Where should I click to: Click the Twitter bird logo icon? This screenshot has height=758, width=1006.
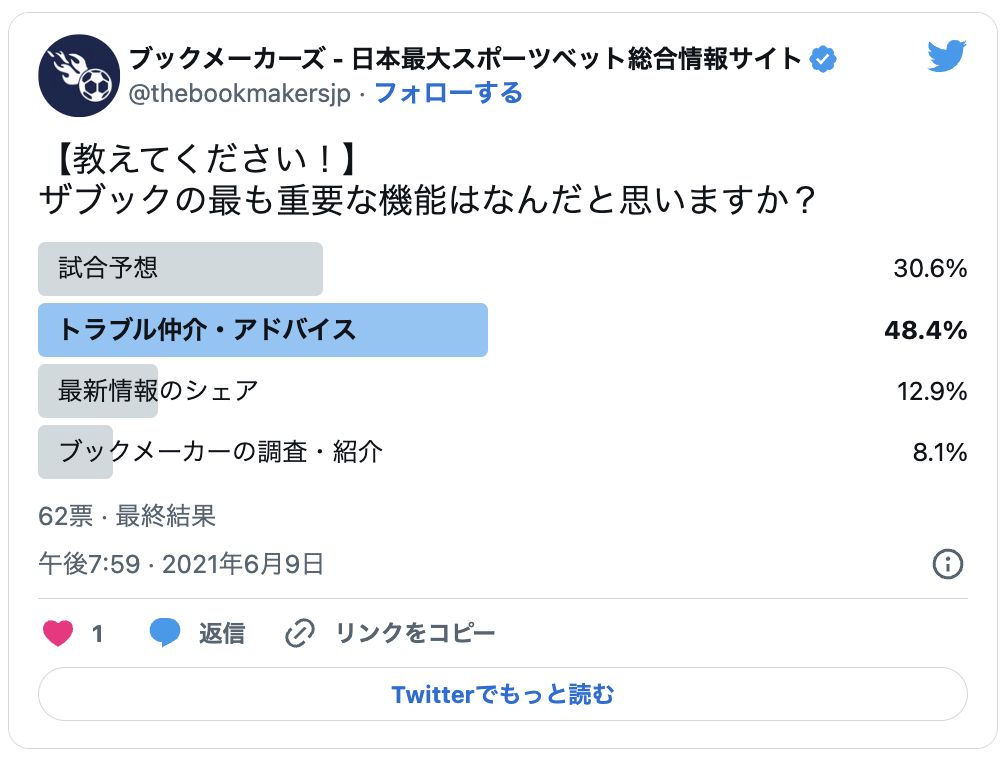point(946,58)
